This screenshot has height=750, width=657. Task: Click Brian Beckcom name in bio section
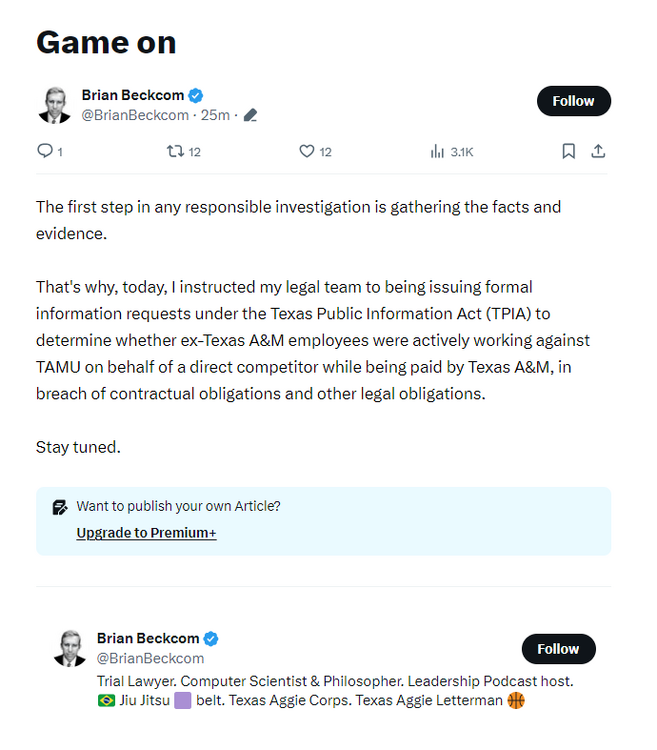tap(148, 638)
